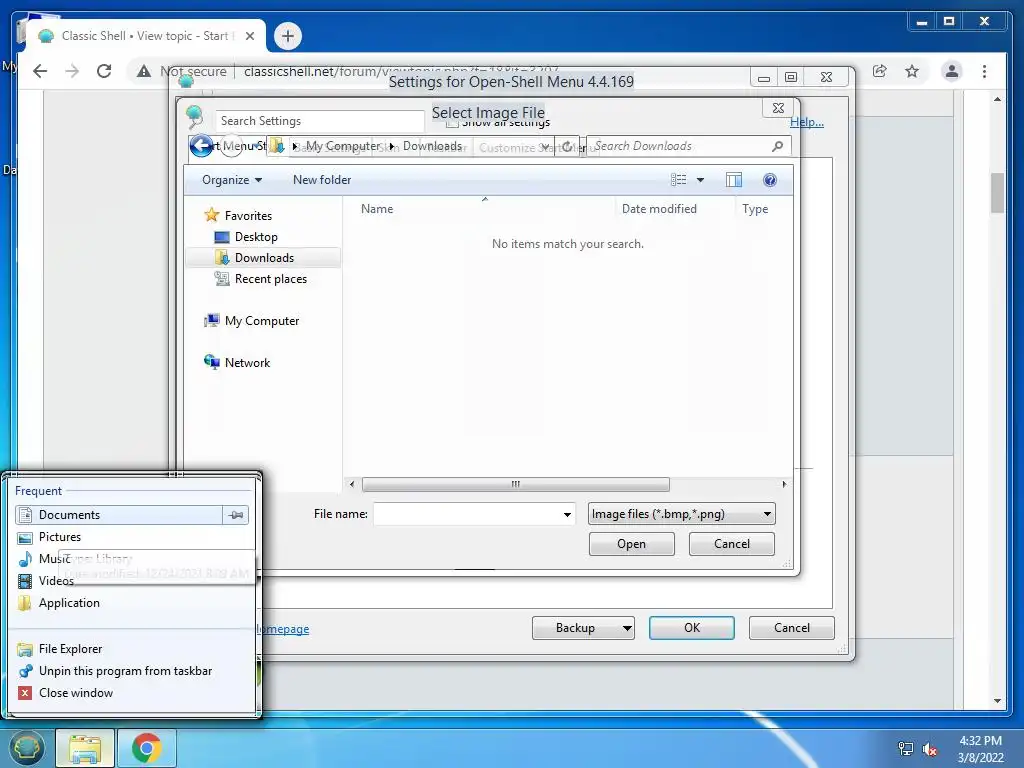Viewport: 1024px width, 768px height.
Task: Click the Downloads breadcrumb segment
Action: (432, 146)
